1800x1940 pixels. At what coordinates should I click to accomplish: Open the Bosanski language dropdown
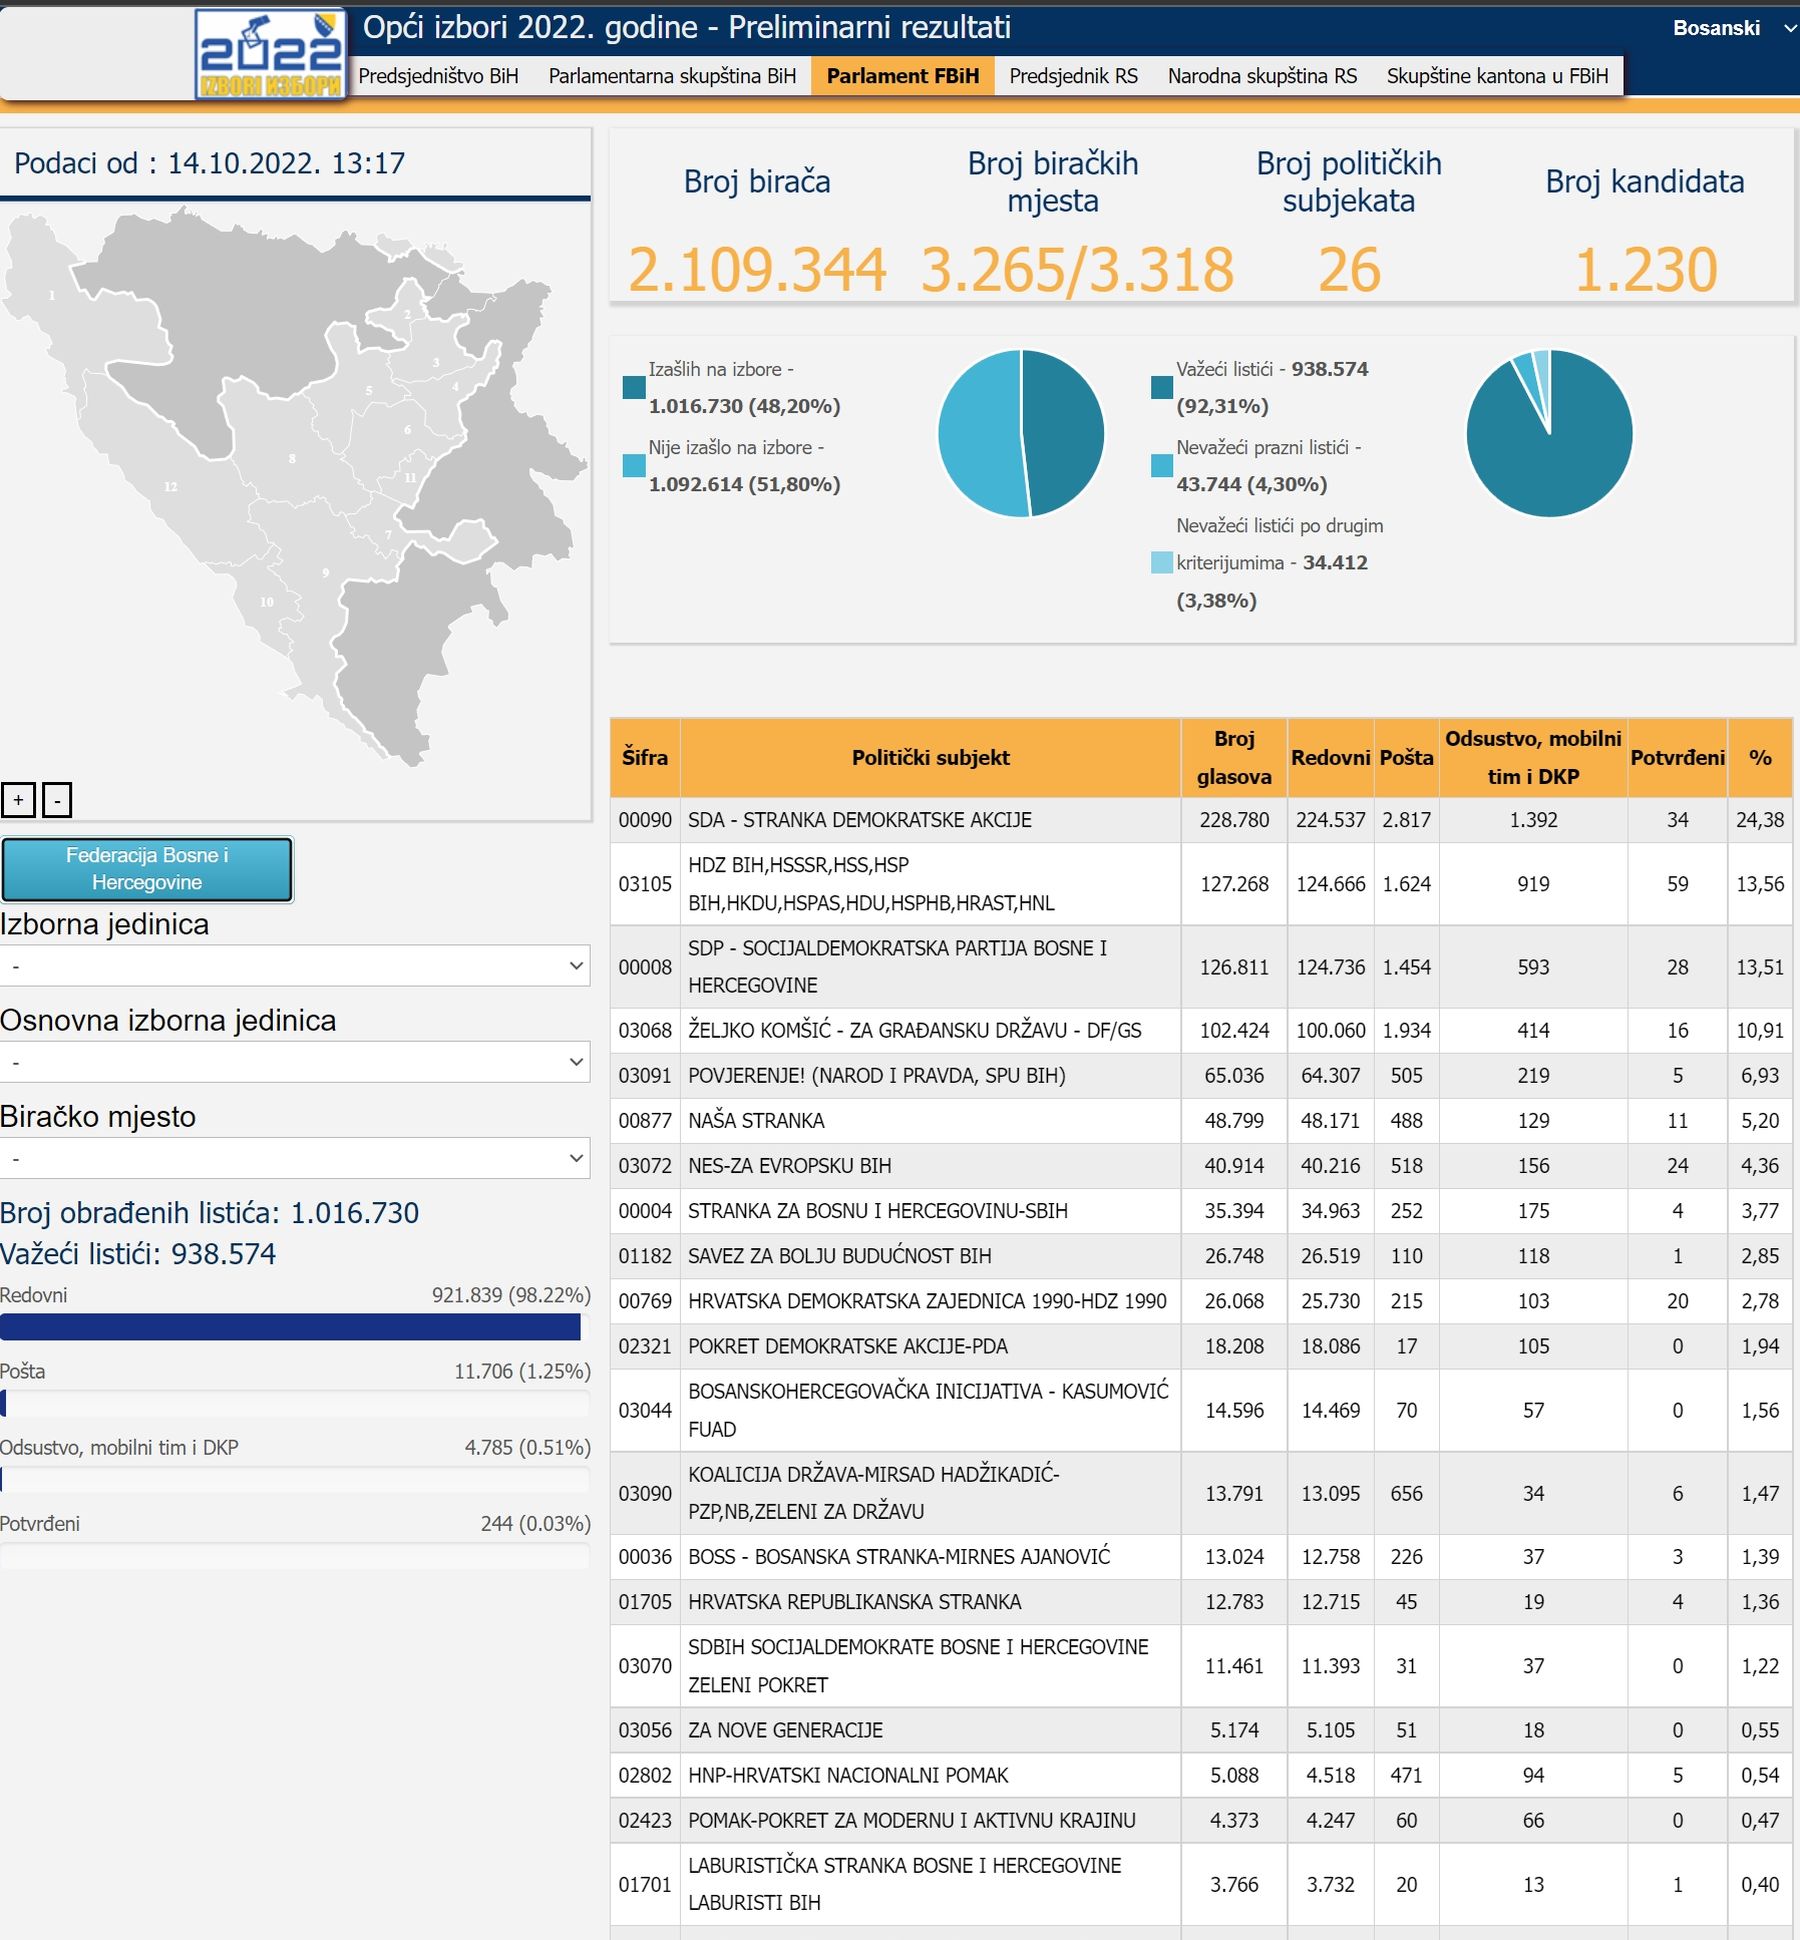[1729, 28]
